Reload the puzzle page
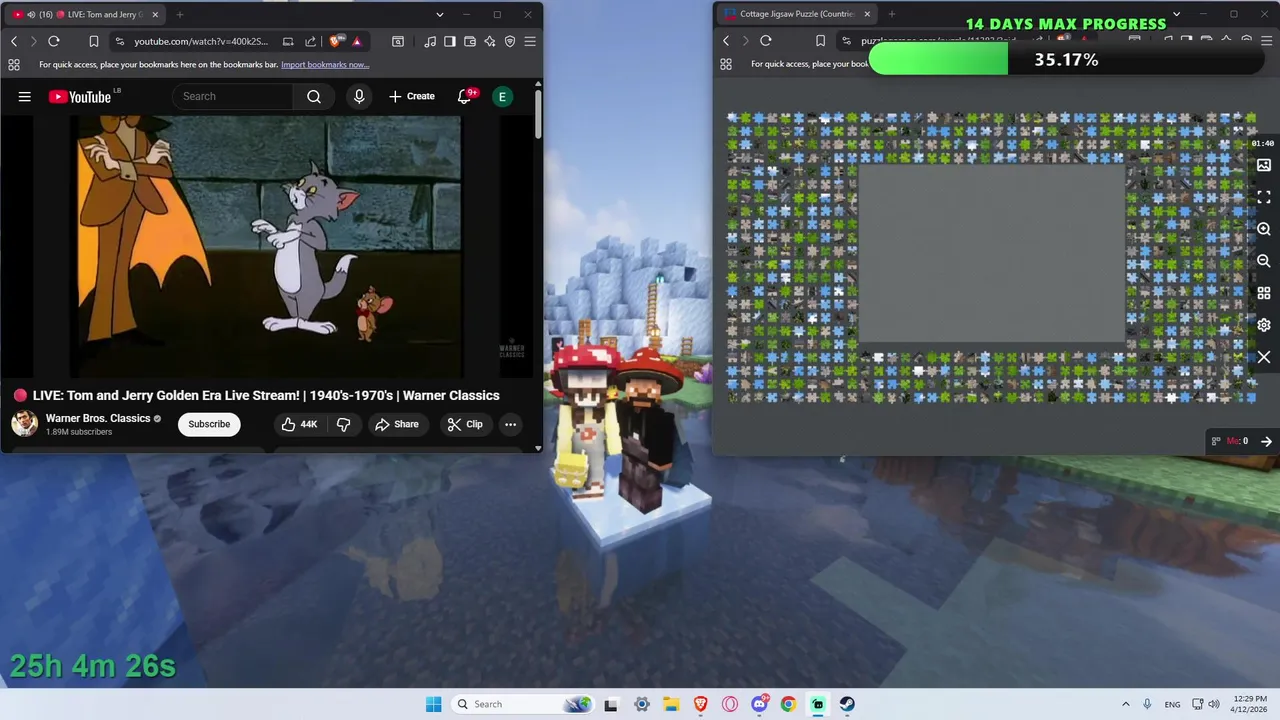Image resolution: width=1280 pixels, height=720 pixels. (766, 41)
